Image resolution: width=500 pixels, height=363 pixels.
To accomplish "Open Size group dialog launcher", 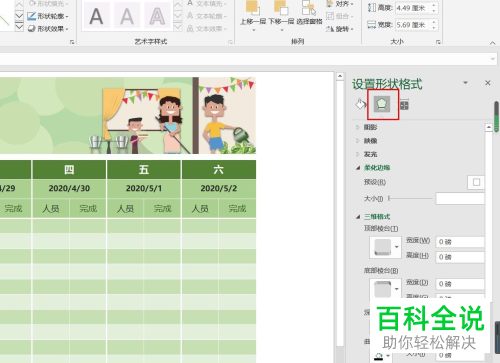I will coord(438,42).
